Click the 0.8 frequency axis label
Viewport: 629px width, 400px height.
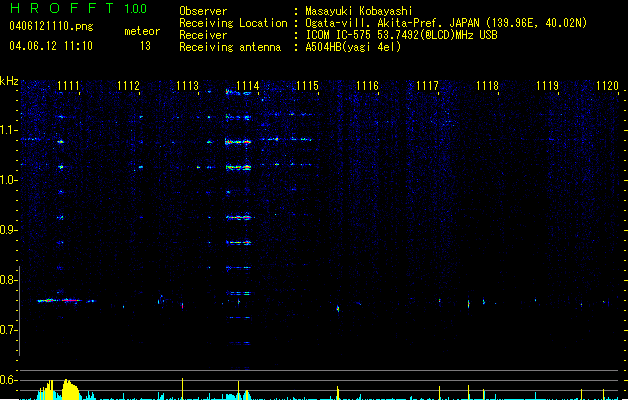point(8,280)
